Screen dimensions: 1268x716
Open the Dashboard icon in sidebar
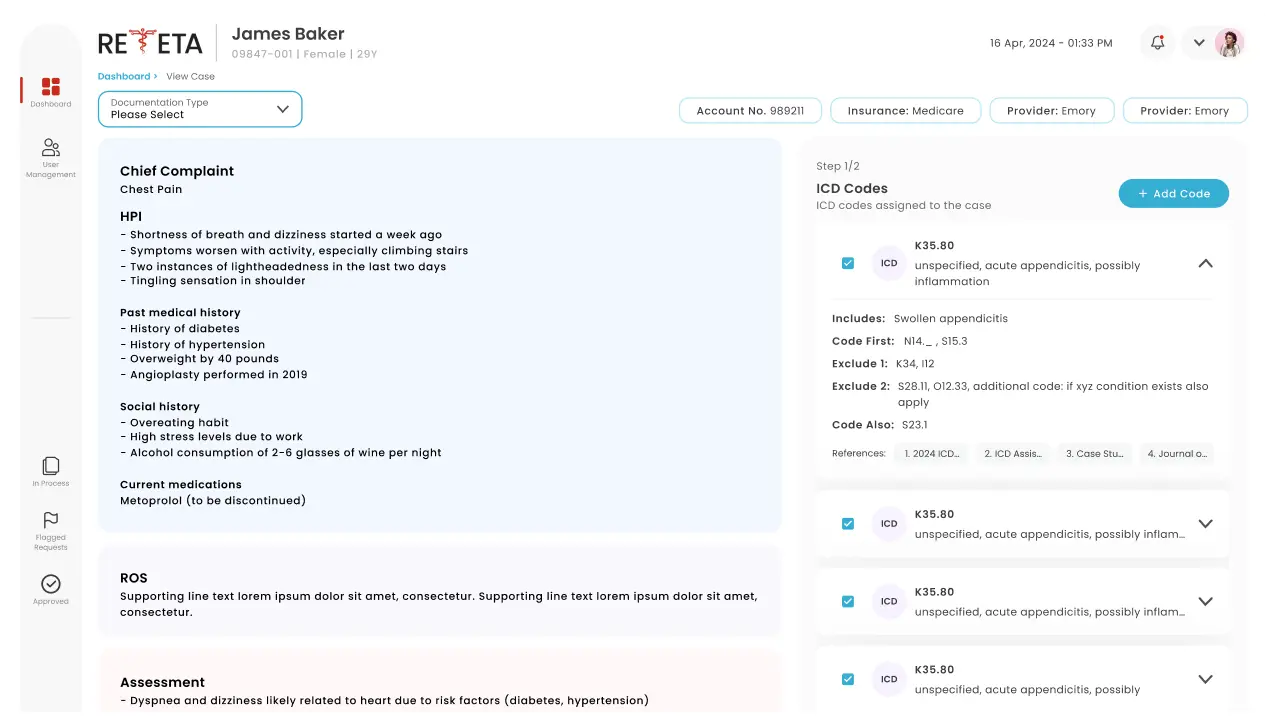point(50,88)
